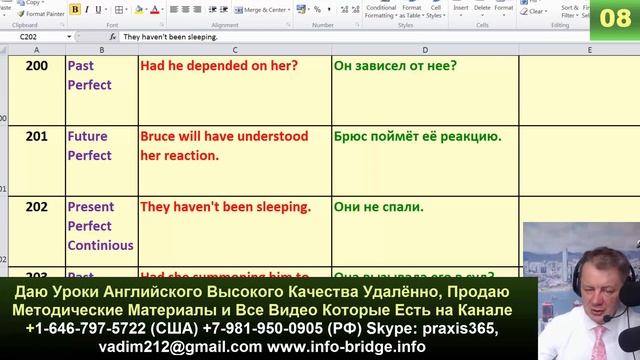Select column A header
This screenshot has width=640, height=360.
(x=37, y=50)
